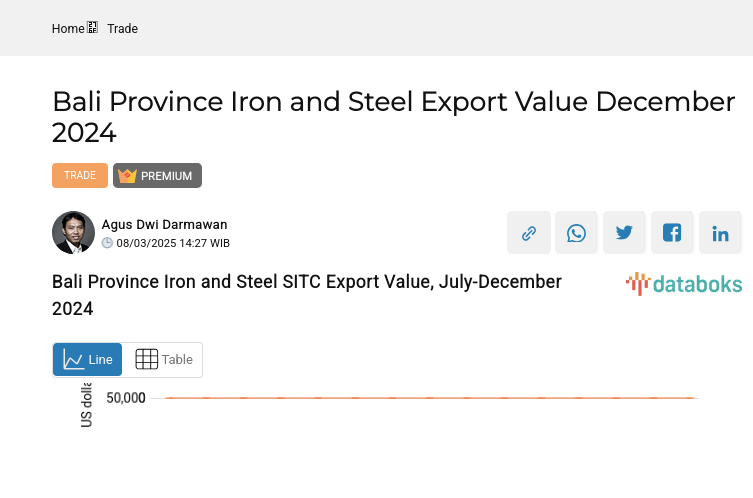Open author Agus Dwi Darmawan's name link
This screenshot has height=498, width=753.
164,225
